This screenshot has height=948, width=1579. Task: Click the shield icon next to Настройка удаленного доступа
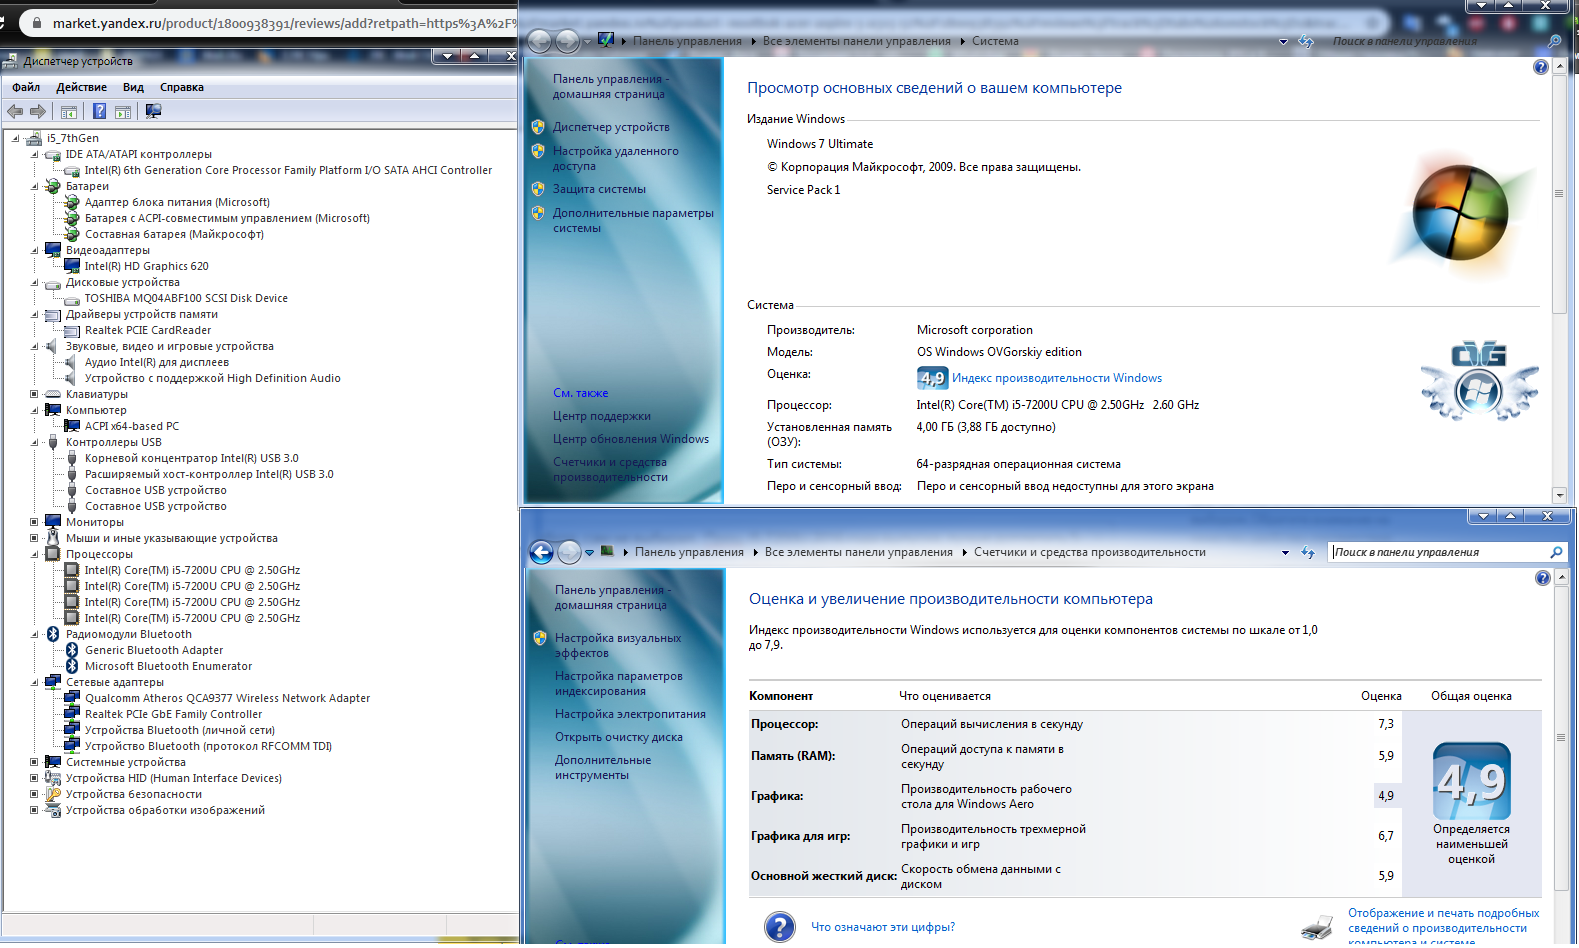[538, 151]
